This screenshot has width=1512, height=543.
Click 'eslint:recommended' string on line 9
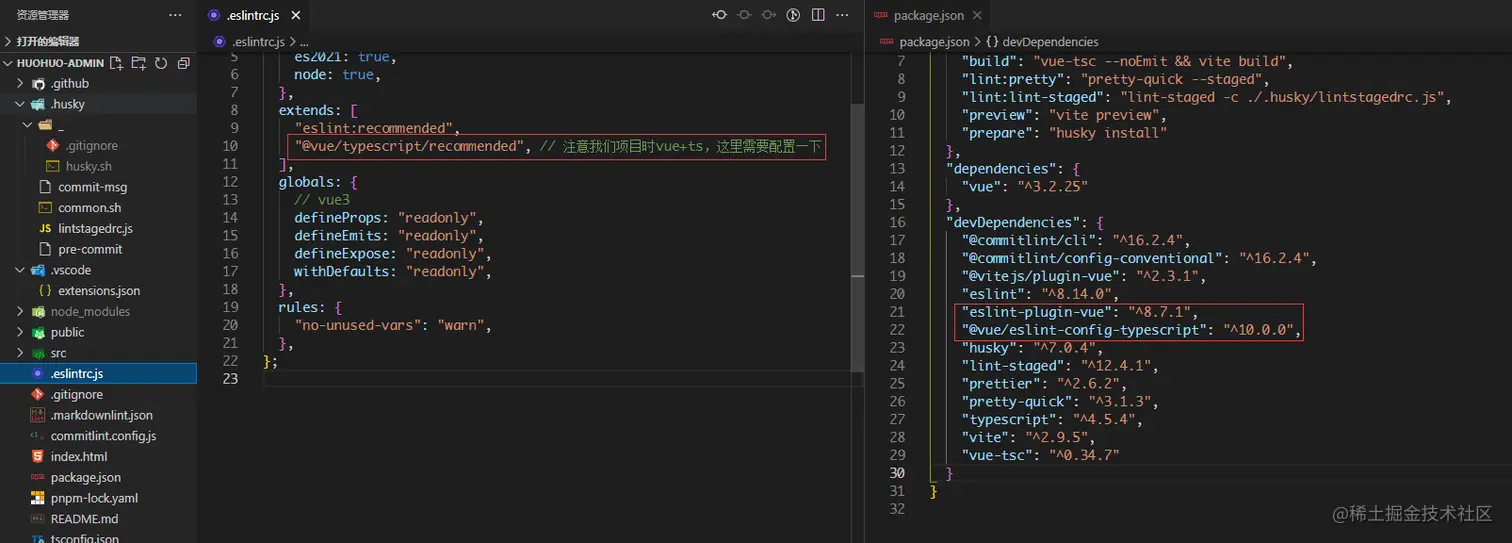(375, 128)
